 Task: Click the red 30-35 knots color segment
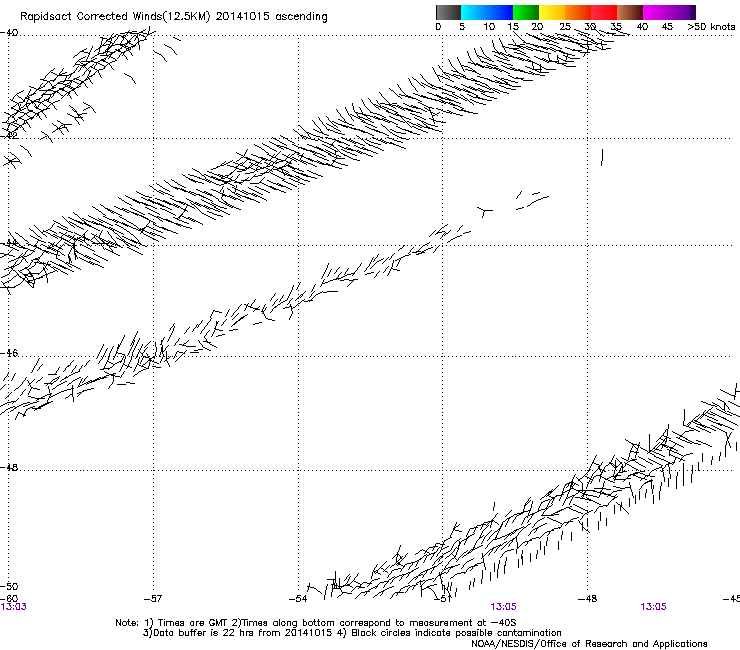604,12
